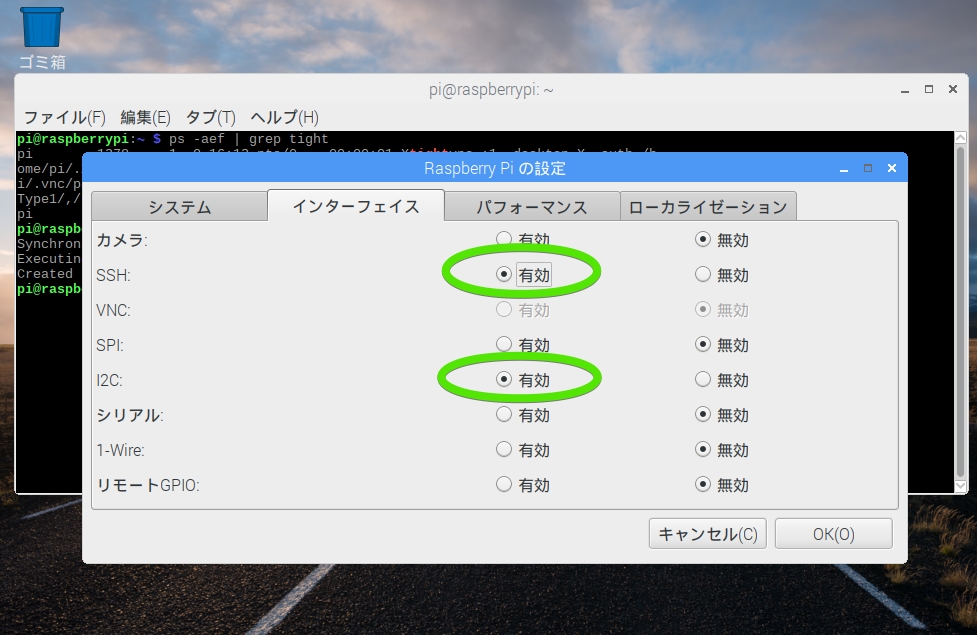The width and height of the screenshot is (977, 635).
Task: Enable SPI by selecting 有効
Action: coord(504,344)
